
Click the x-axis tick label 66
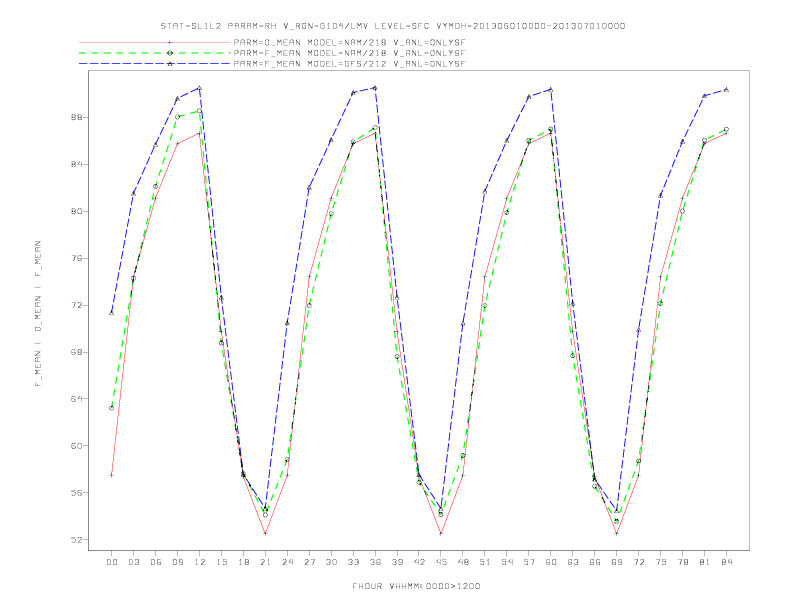click(x=595, y=562)
